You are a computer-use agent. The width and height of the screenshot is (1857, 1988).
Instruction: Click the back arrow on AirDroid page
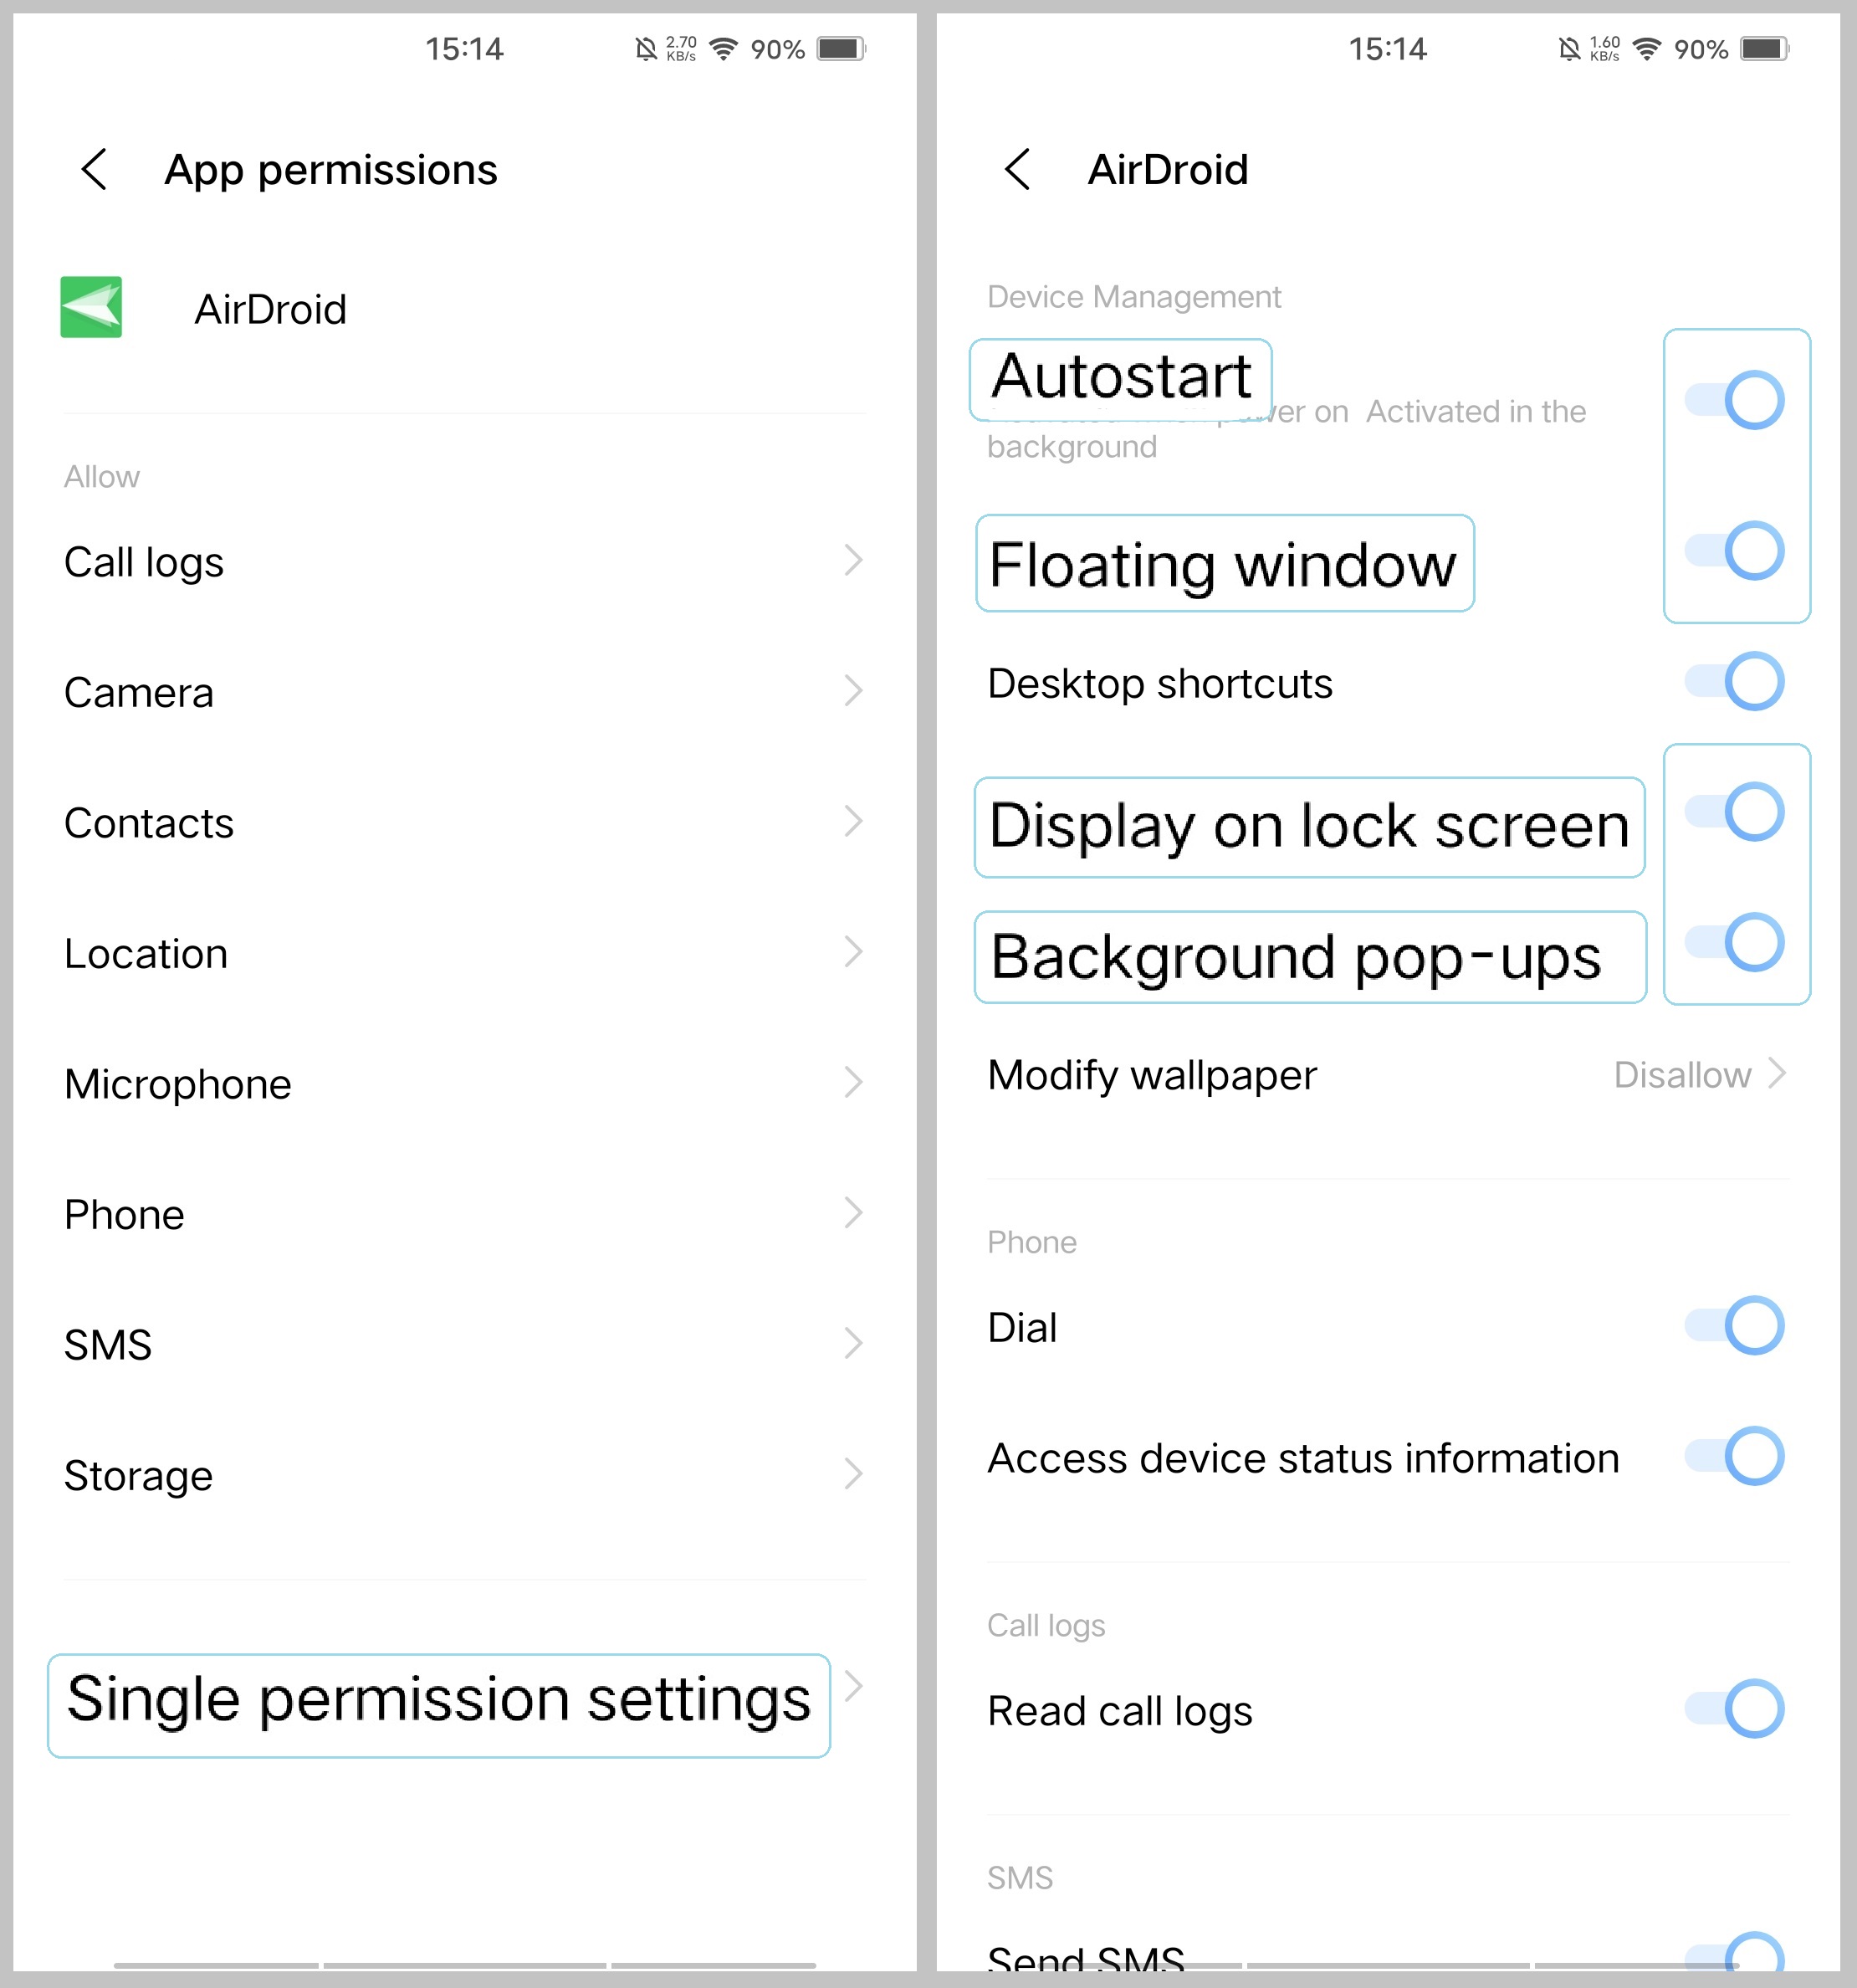tap(1017, 170)
